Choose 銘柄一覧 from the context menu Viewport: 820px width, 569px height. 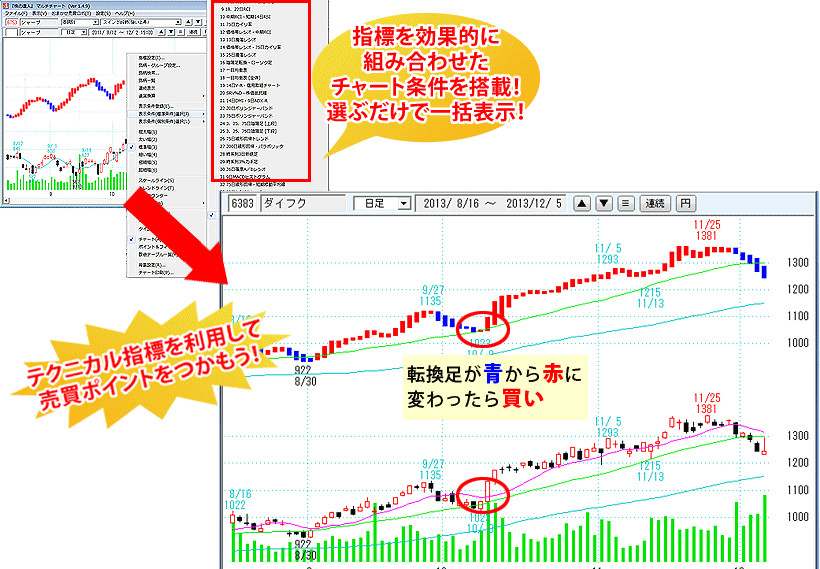pyautogui.click(x=146, y=81)
